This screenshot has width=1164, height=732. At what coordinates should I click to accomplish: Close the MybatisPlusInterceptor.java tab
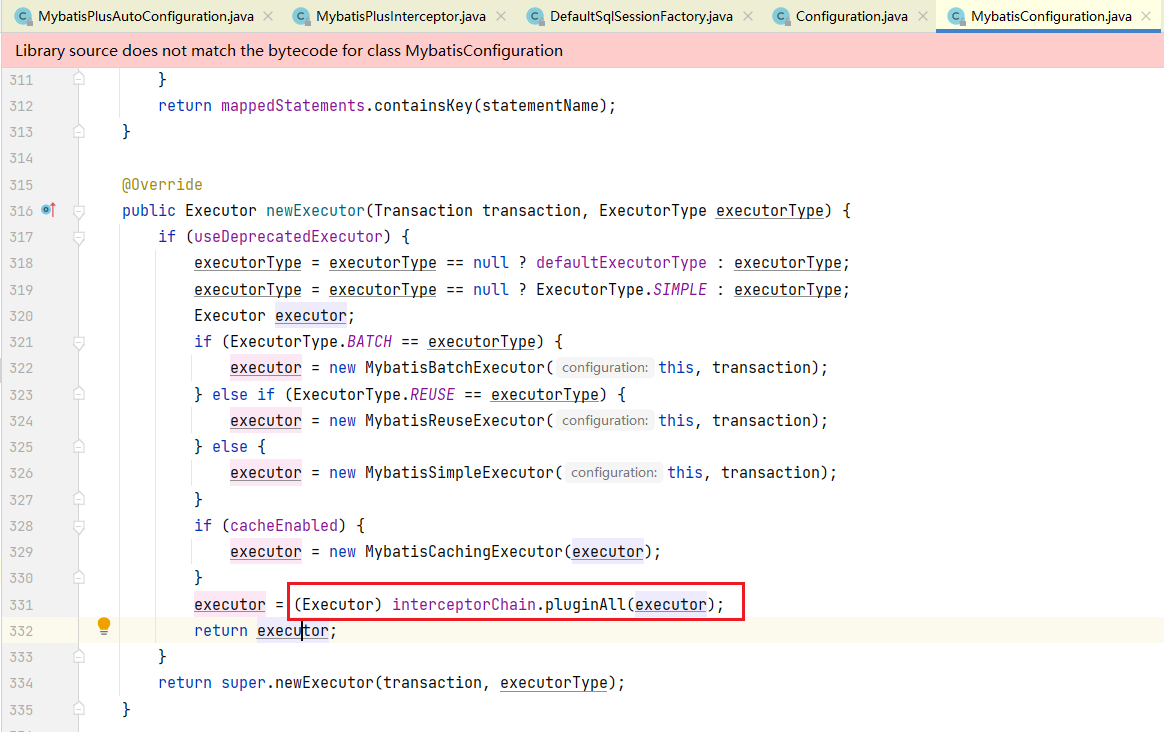coord(501,17)
